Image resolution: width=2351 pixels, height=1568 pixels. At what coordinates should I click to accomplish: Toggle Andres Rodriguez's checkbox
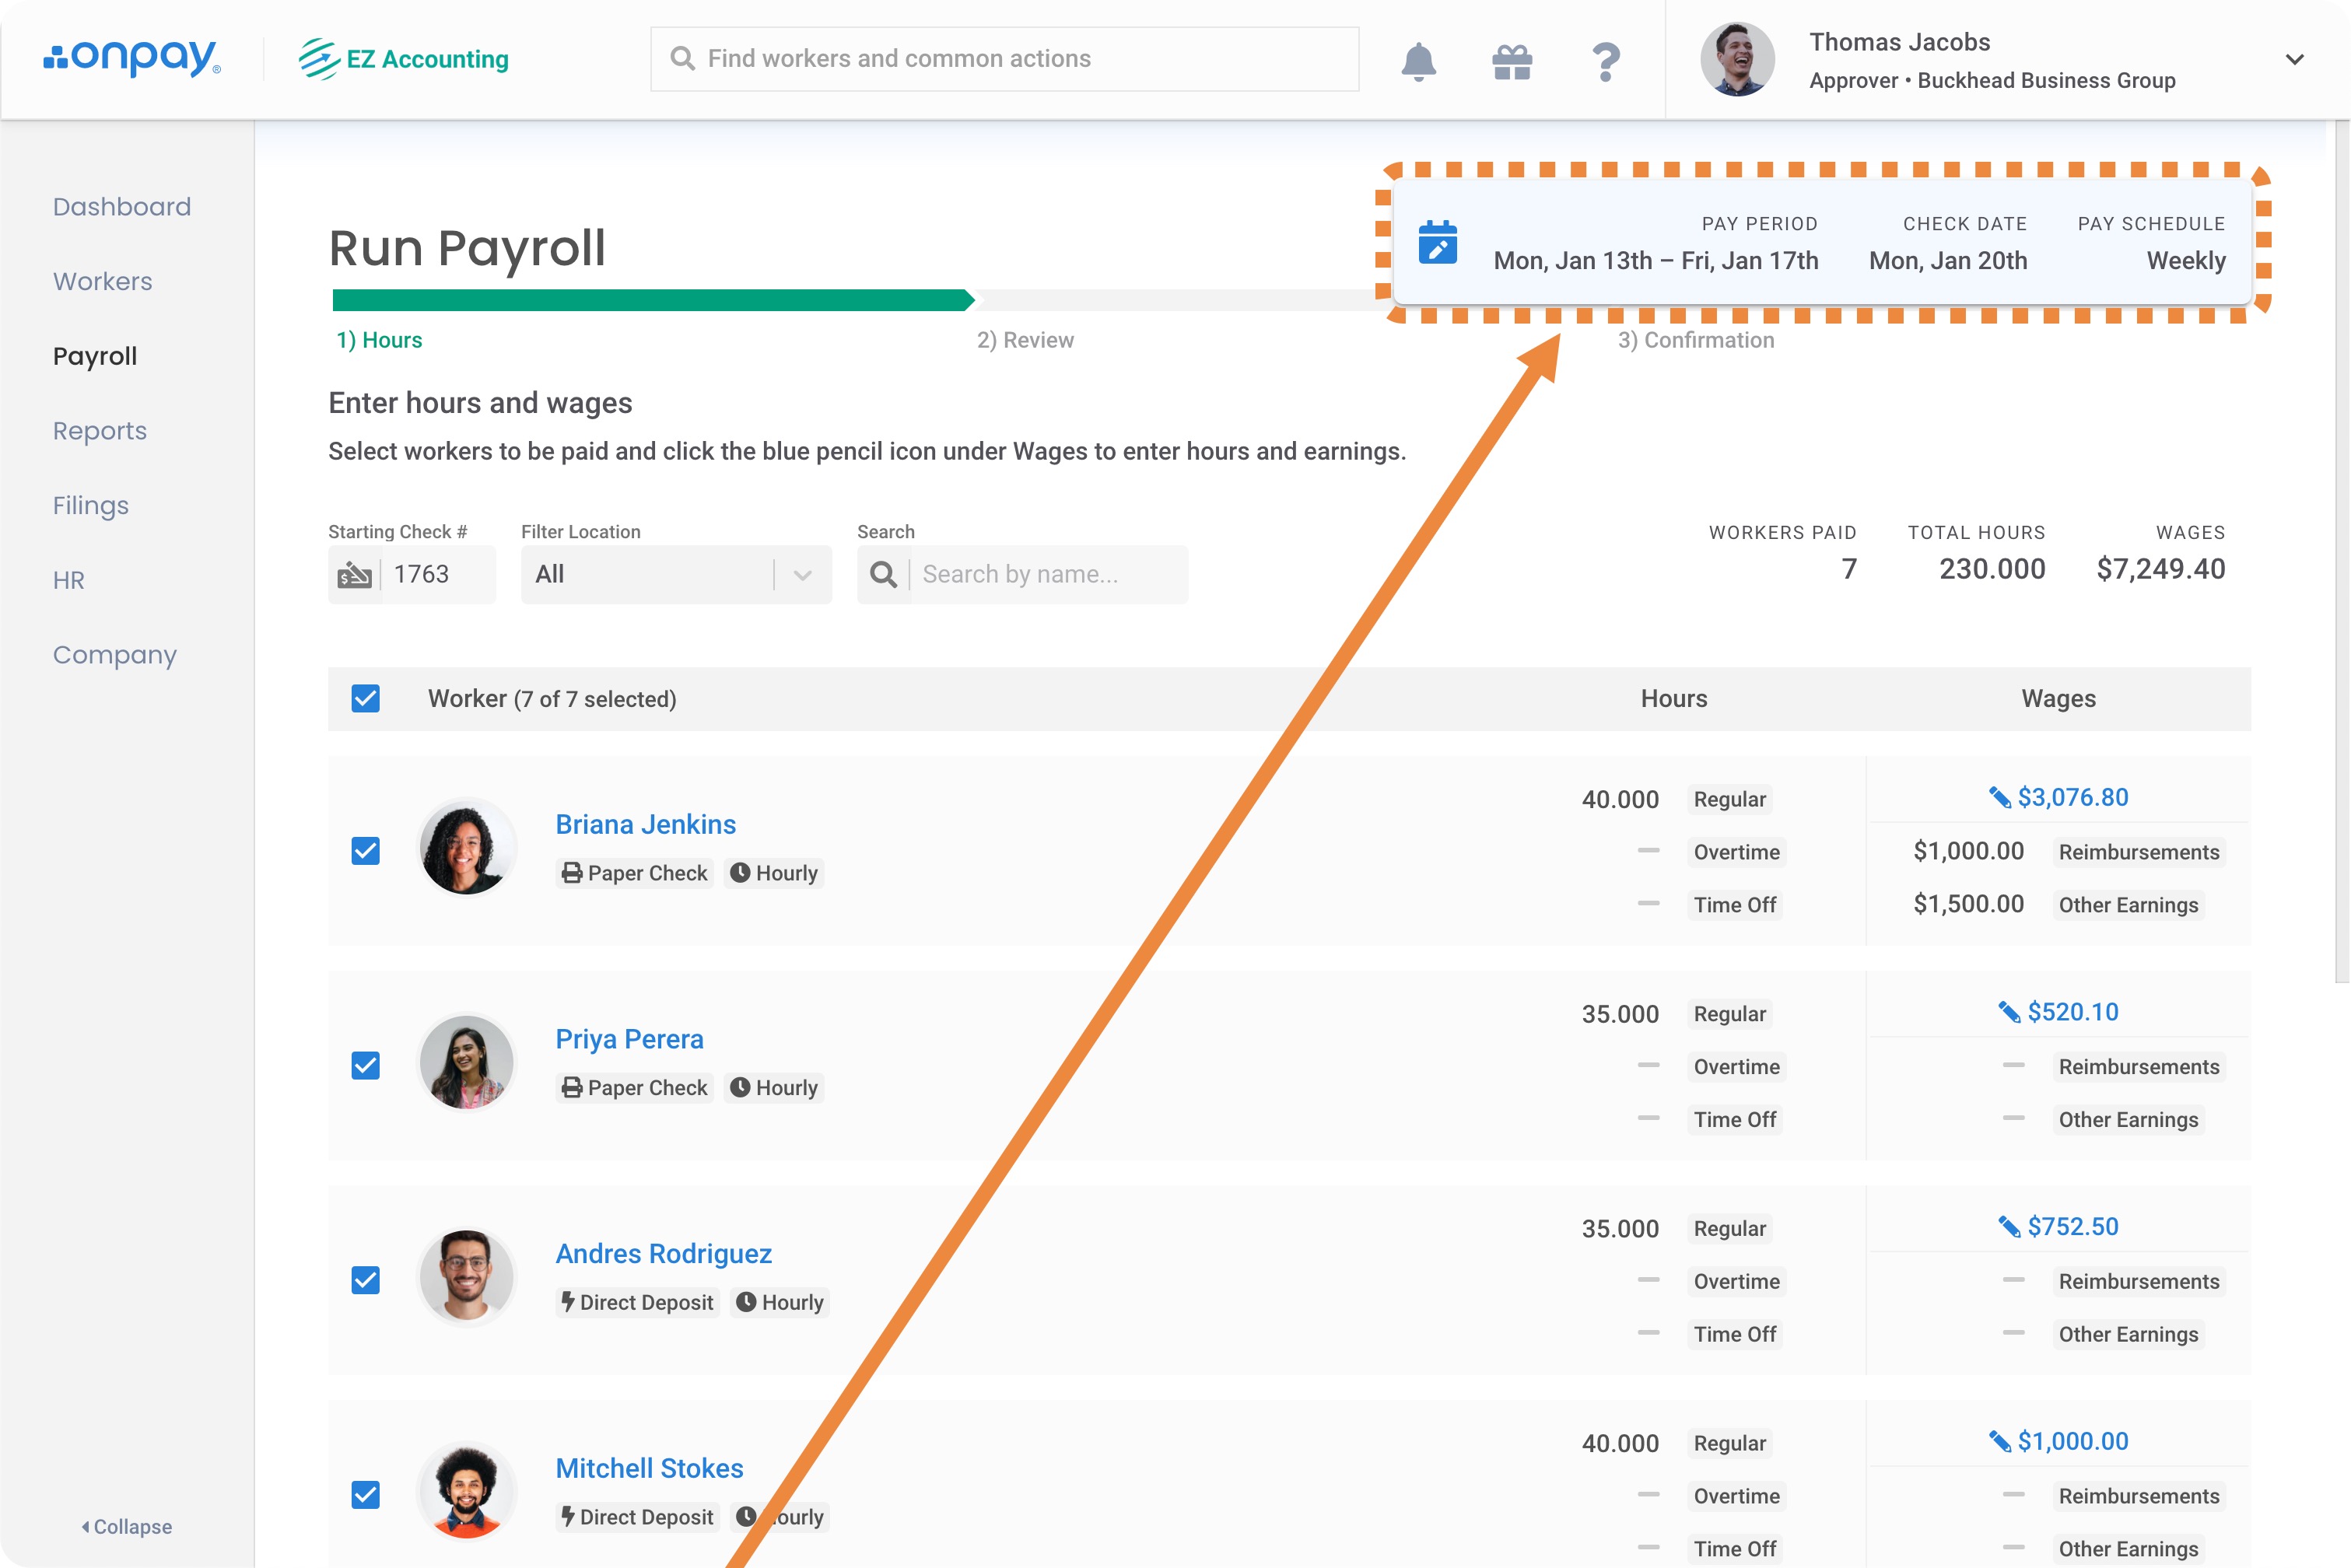pyautogui.click(x=366, y=1280)
